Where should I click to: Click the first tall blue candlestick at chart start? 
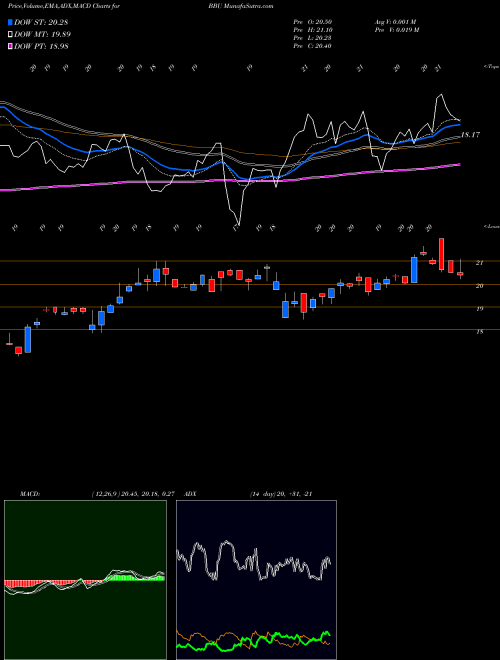pyautogui.click(x=28, y=339)
